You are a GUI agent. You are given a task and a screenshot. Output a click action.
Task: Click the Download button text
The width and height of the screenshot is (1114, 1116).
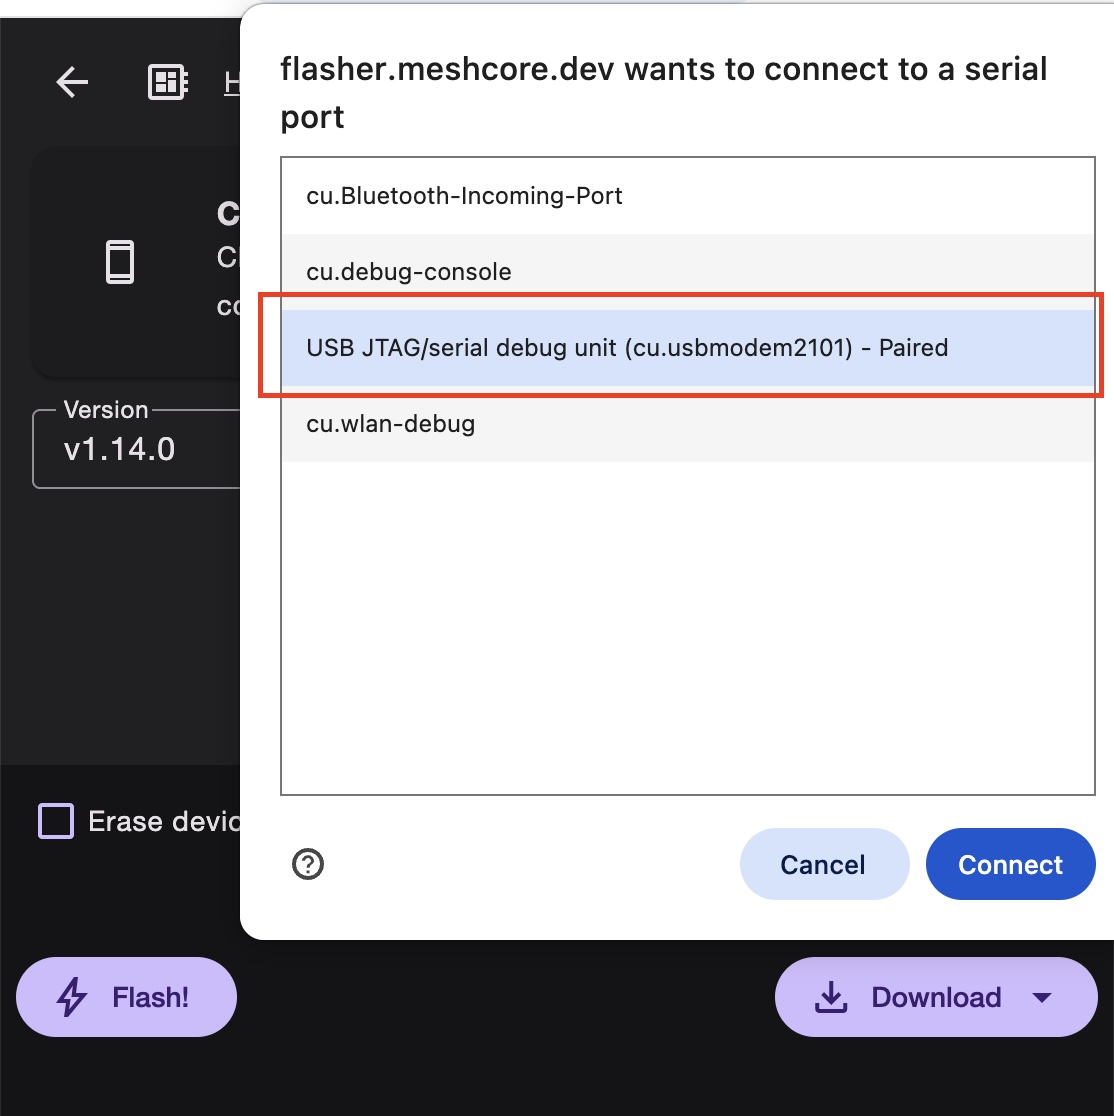[x=936, y=997]
